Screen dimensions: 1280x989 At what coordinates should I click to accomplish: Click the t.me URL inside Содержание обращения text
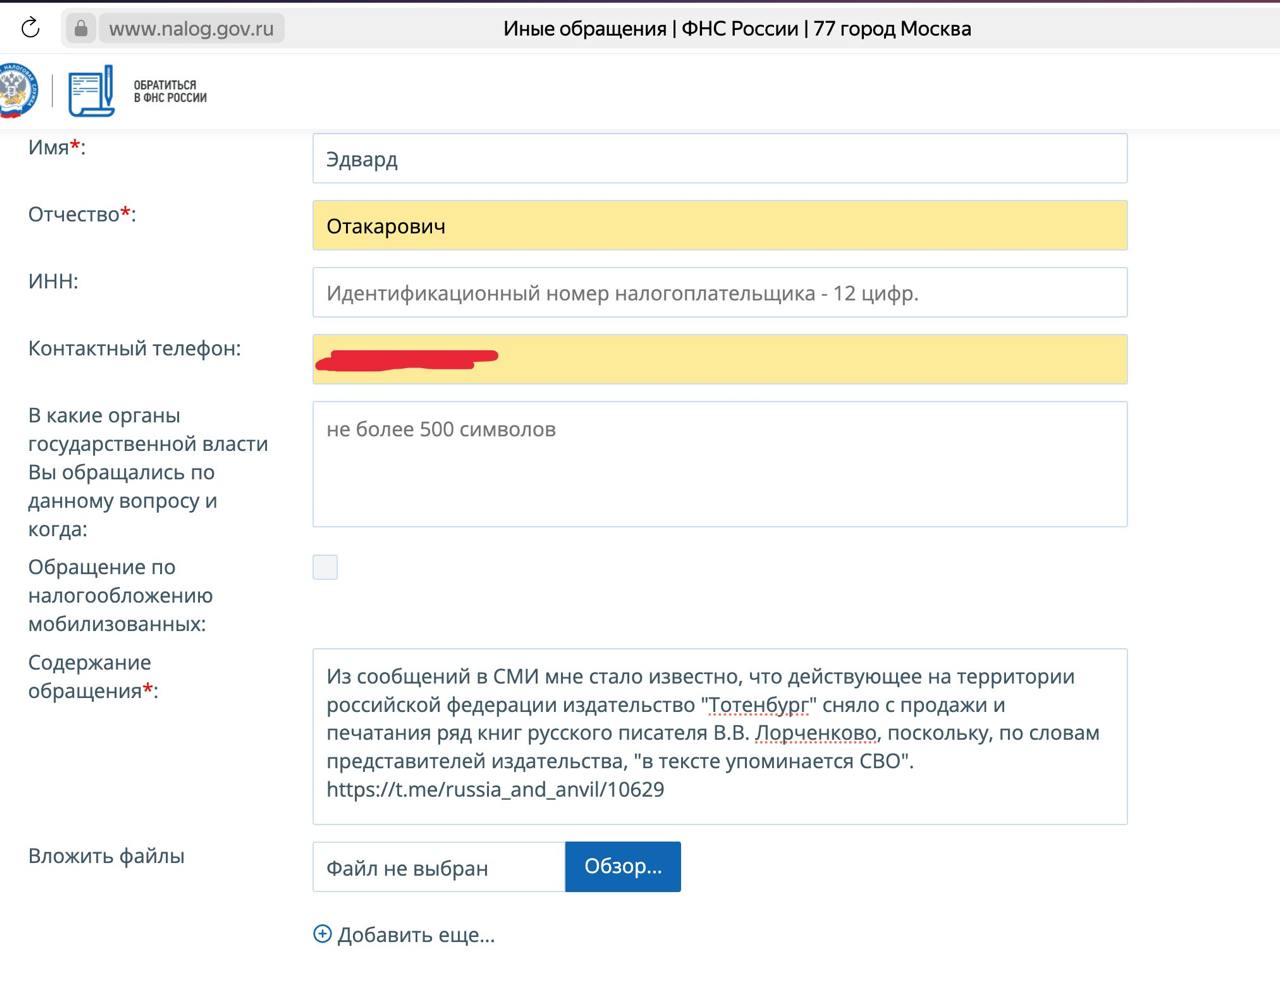pos(495,789)
